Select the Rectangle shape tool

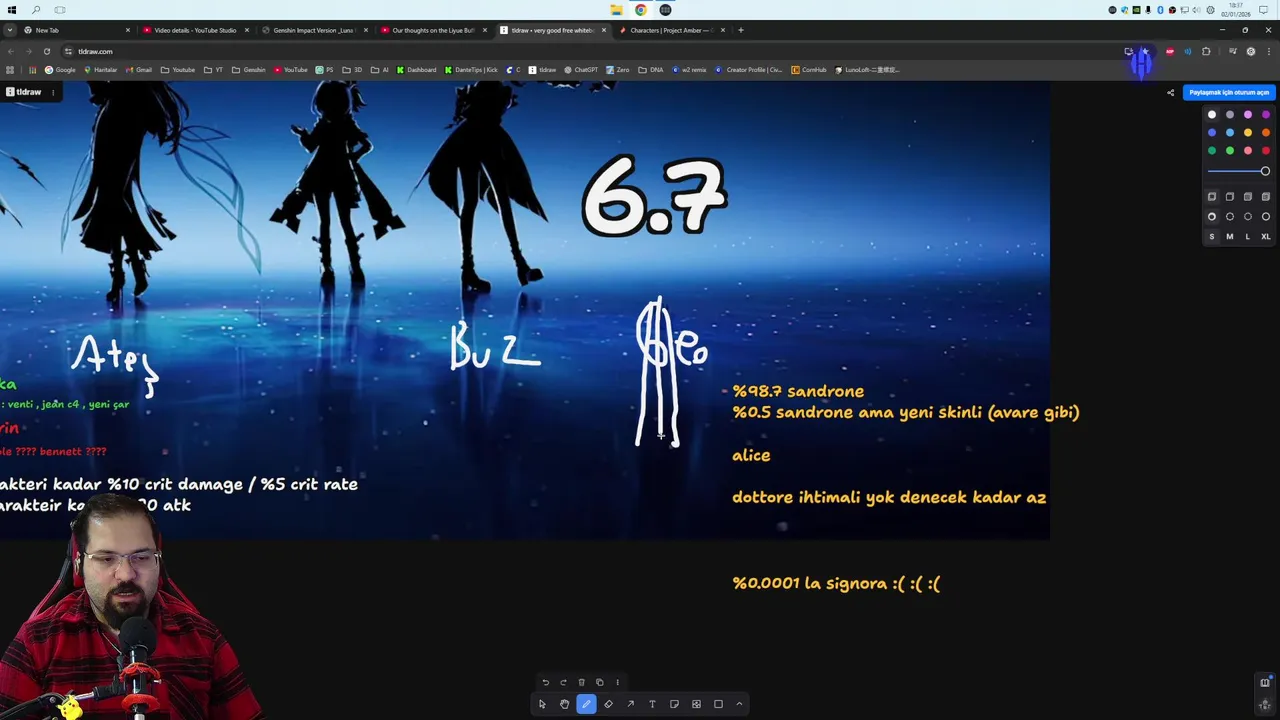click(718, 704)
